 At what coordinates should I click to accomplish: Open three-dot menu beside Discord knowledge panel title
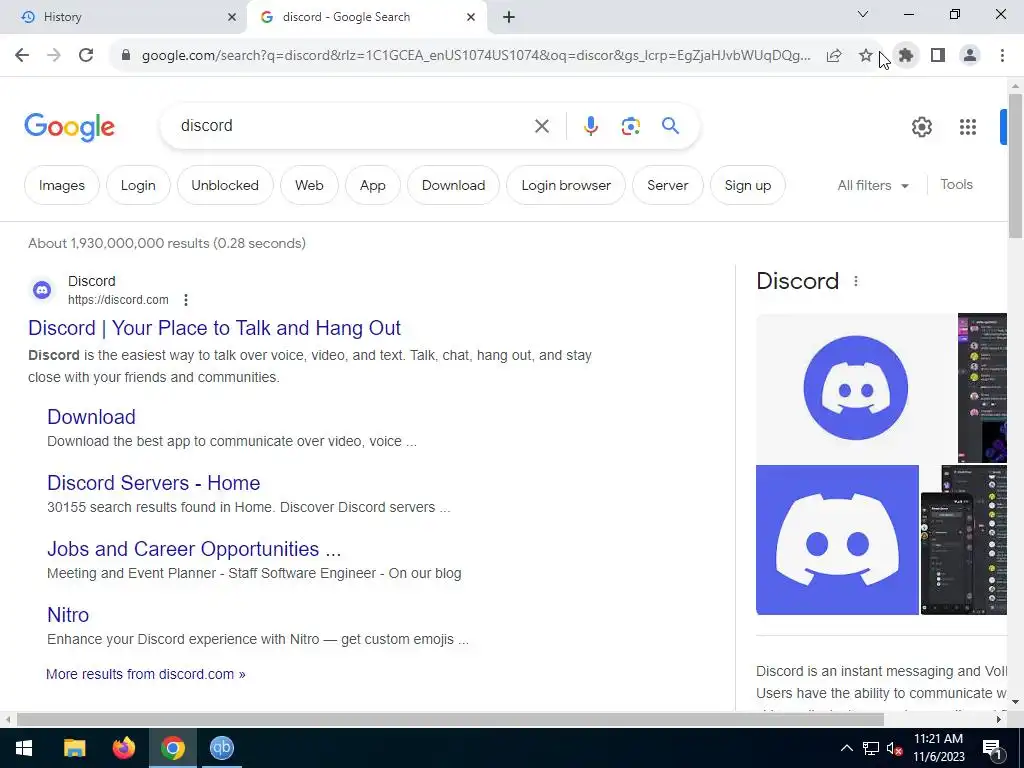pos(856,281)
